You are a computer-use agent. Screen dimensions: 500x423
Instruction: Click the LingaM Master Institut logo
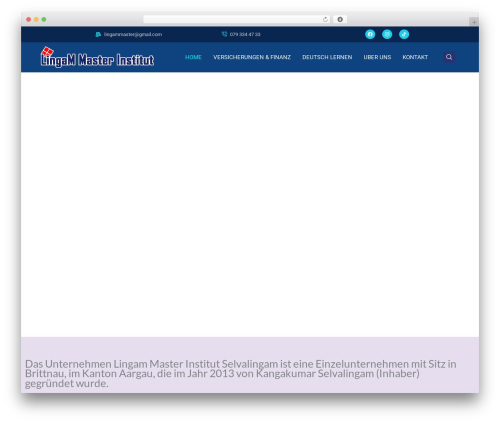pyautogui.click(x=97, y=57)
